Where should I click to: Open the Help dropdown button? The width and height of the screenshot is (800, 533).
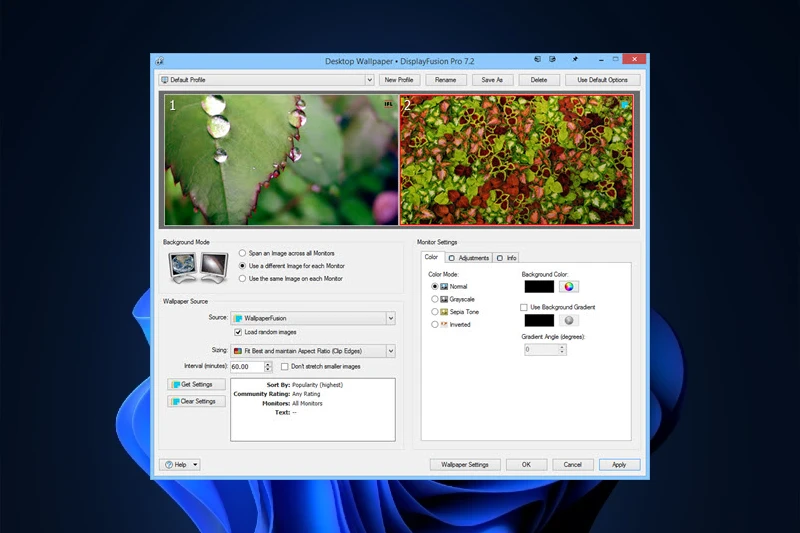(180, 465)
